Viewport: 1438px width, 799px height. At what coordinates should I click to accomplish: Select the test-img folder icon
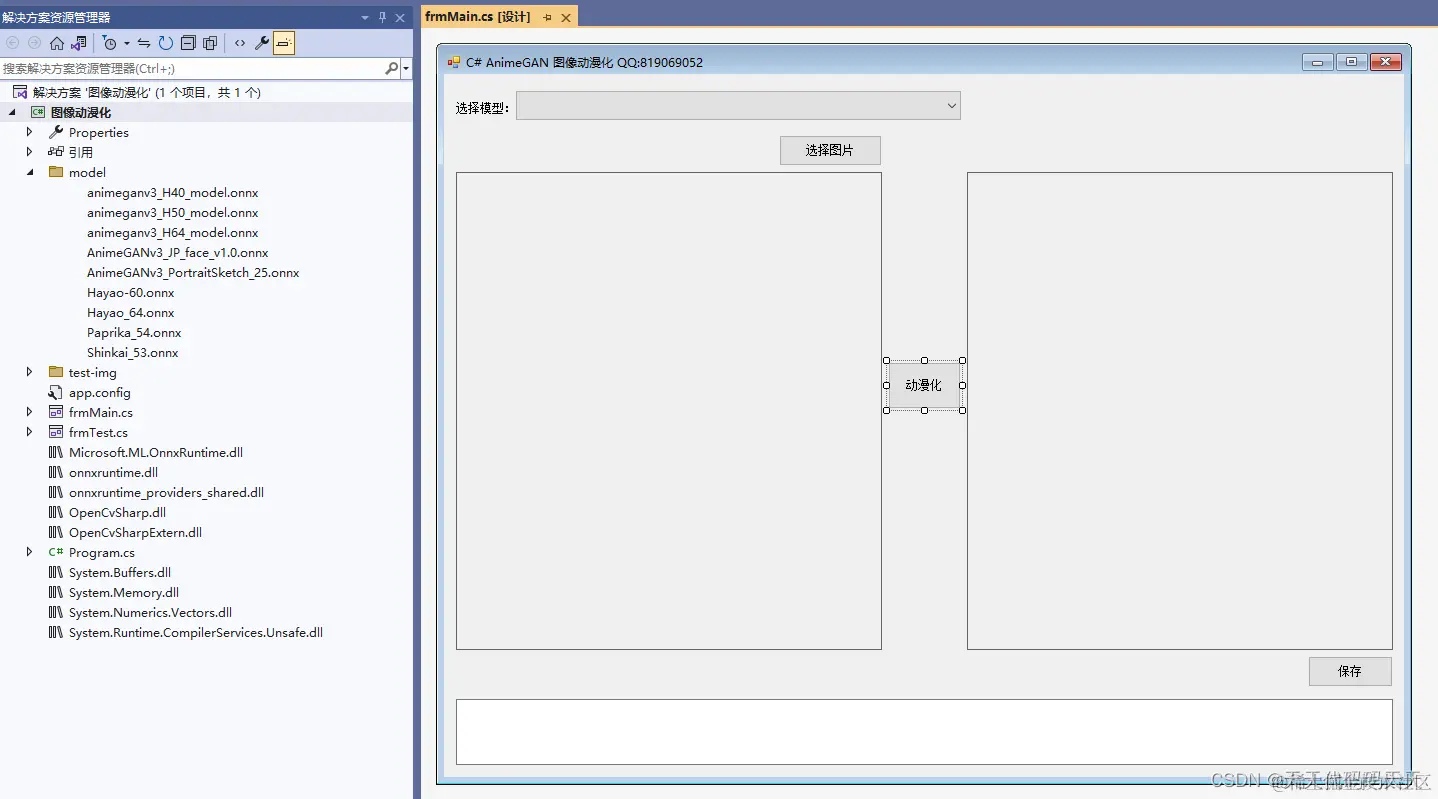point(56,372)
